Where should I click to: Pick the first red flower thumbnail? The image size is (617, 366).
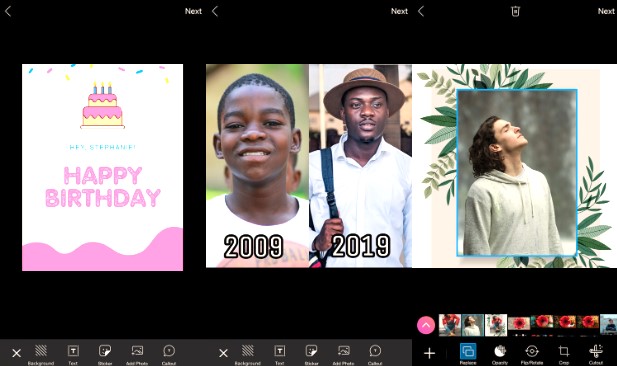pyautogui.click(x=519, y=323)
